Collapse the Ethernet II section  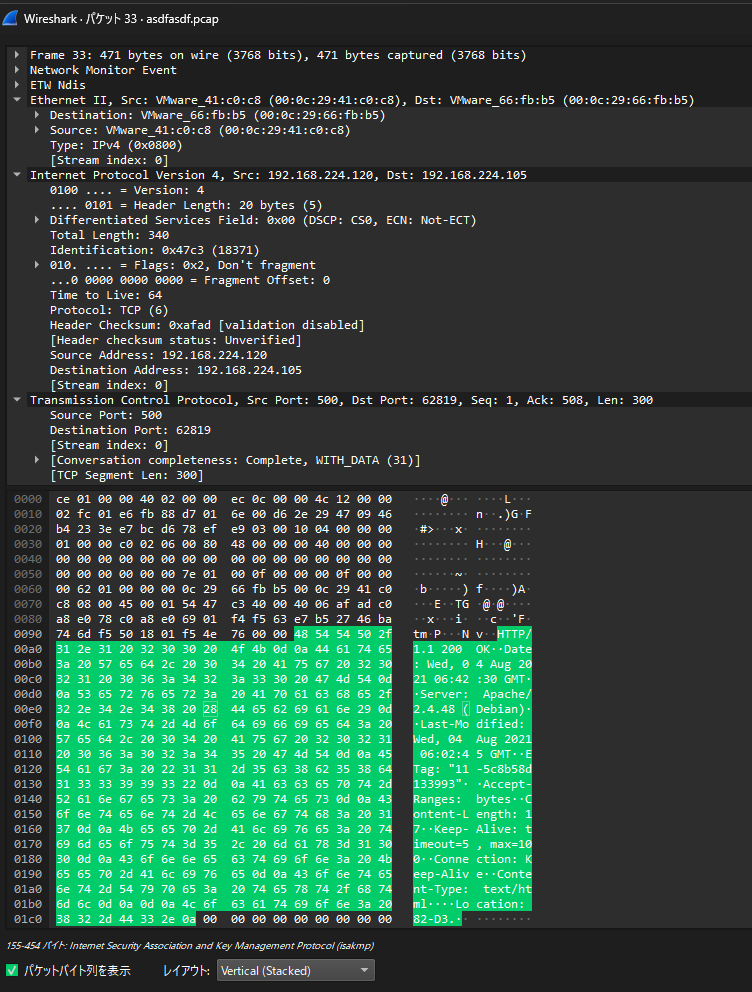17,100
